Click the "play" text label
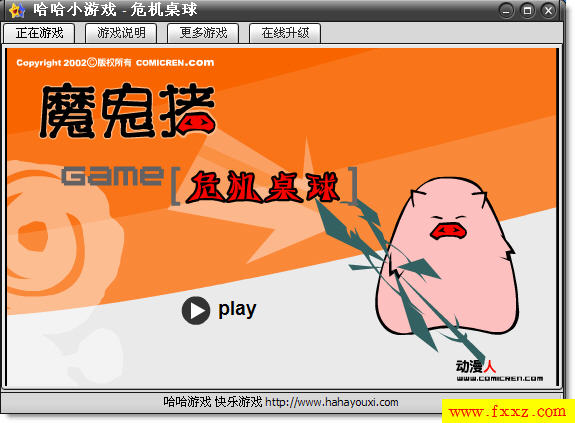 tap(237, 310)
